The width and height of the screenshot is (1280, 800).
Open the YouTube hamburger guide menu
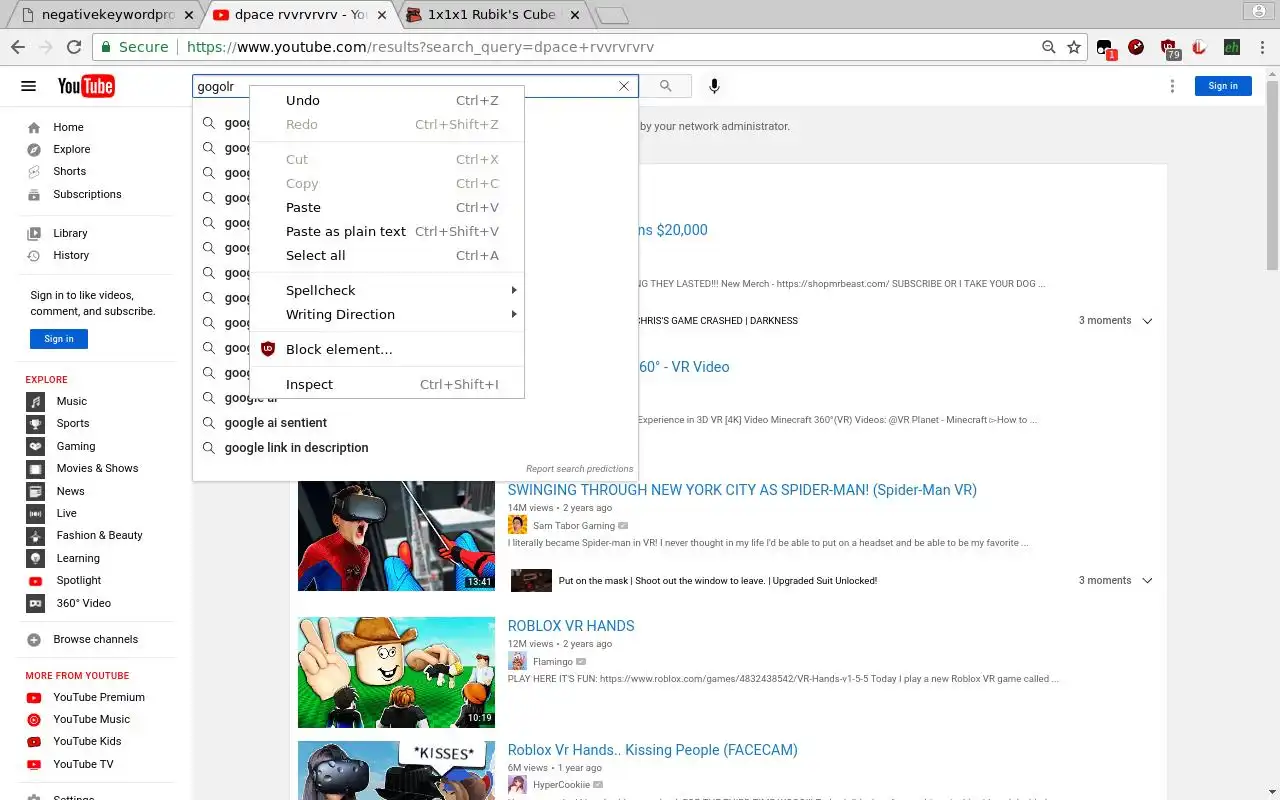(x=28, y=86)
